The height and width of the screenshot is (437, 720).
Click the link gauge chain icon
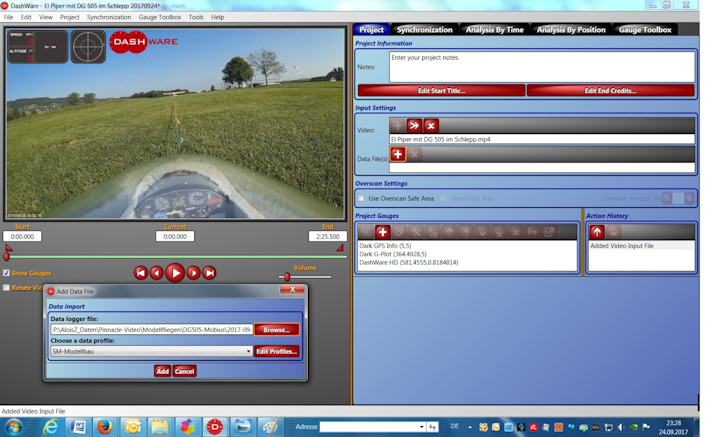[x=399, y=232]
